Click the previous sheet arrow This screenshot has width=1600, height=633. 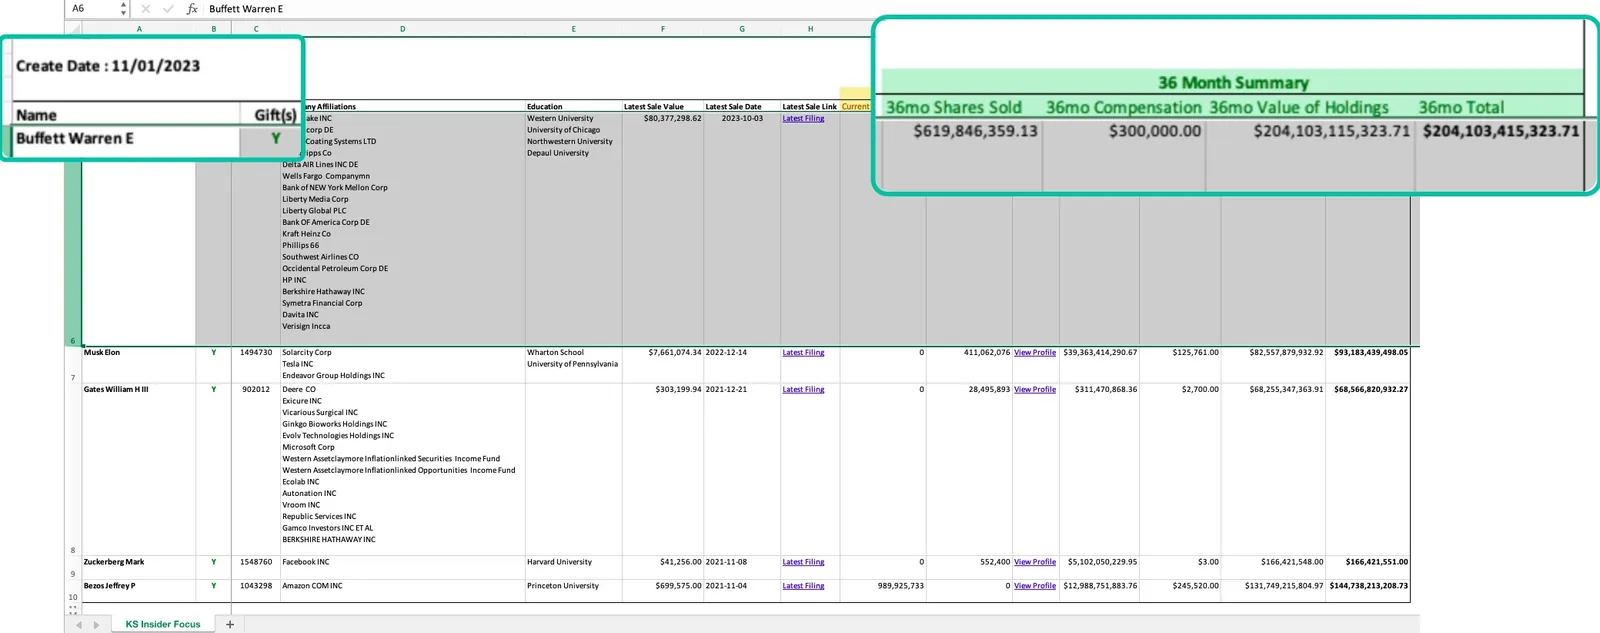point(79,625)
